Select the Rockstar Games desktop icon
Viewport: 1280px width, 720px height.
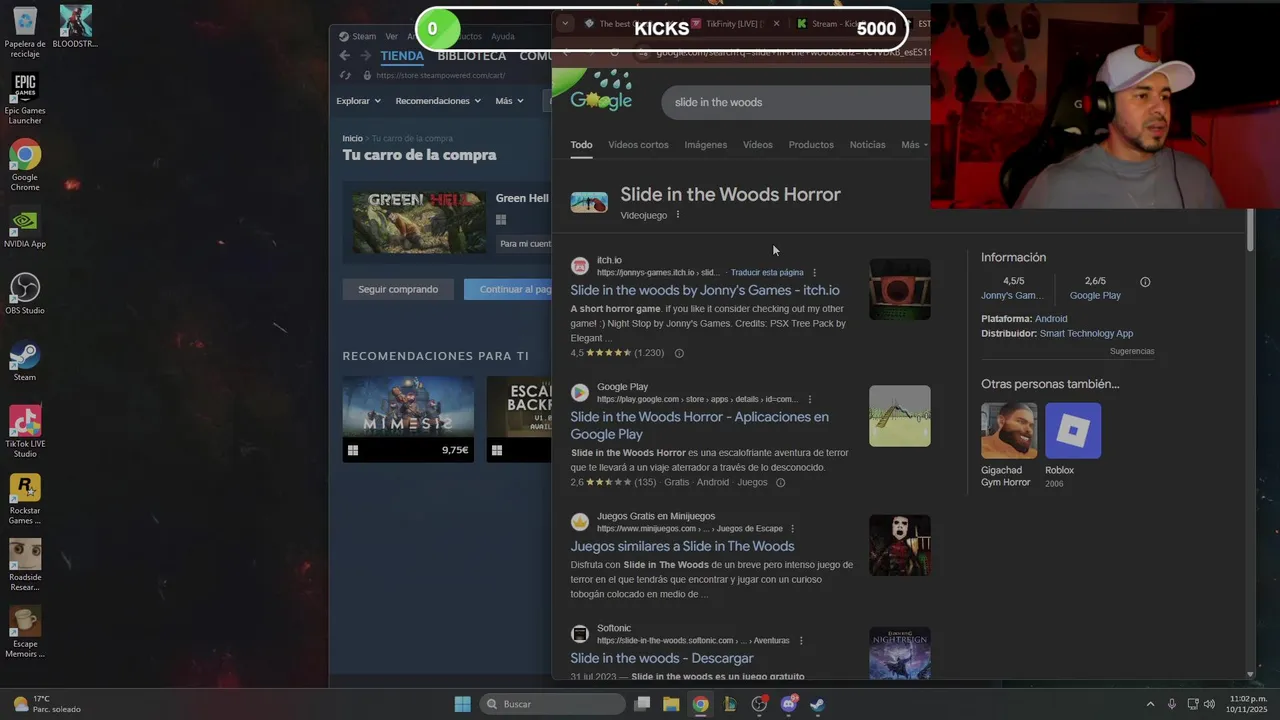[25, 499]
